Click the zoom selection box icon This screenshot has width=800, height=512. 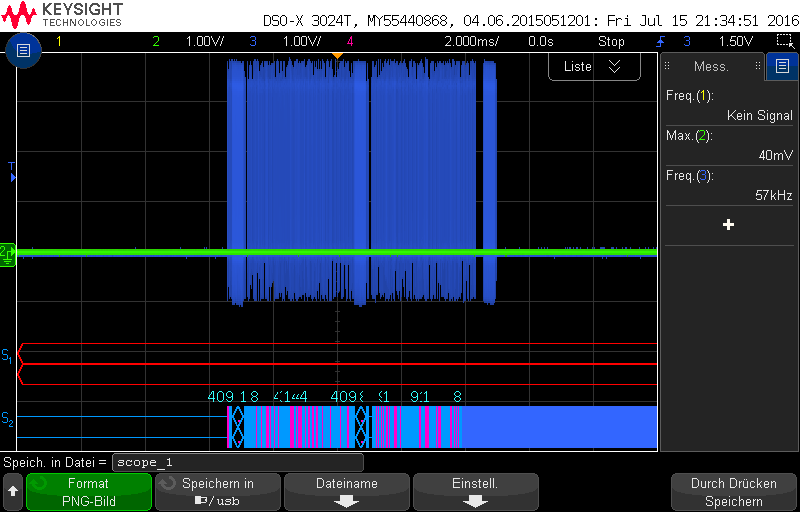click(x=784, y=41)
